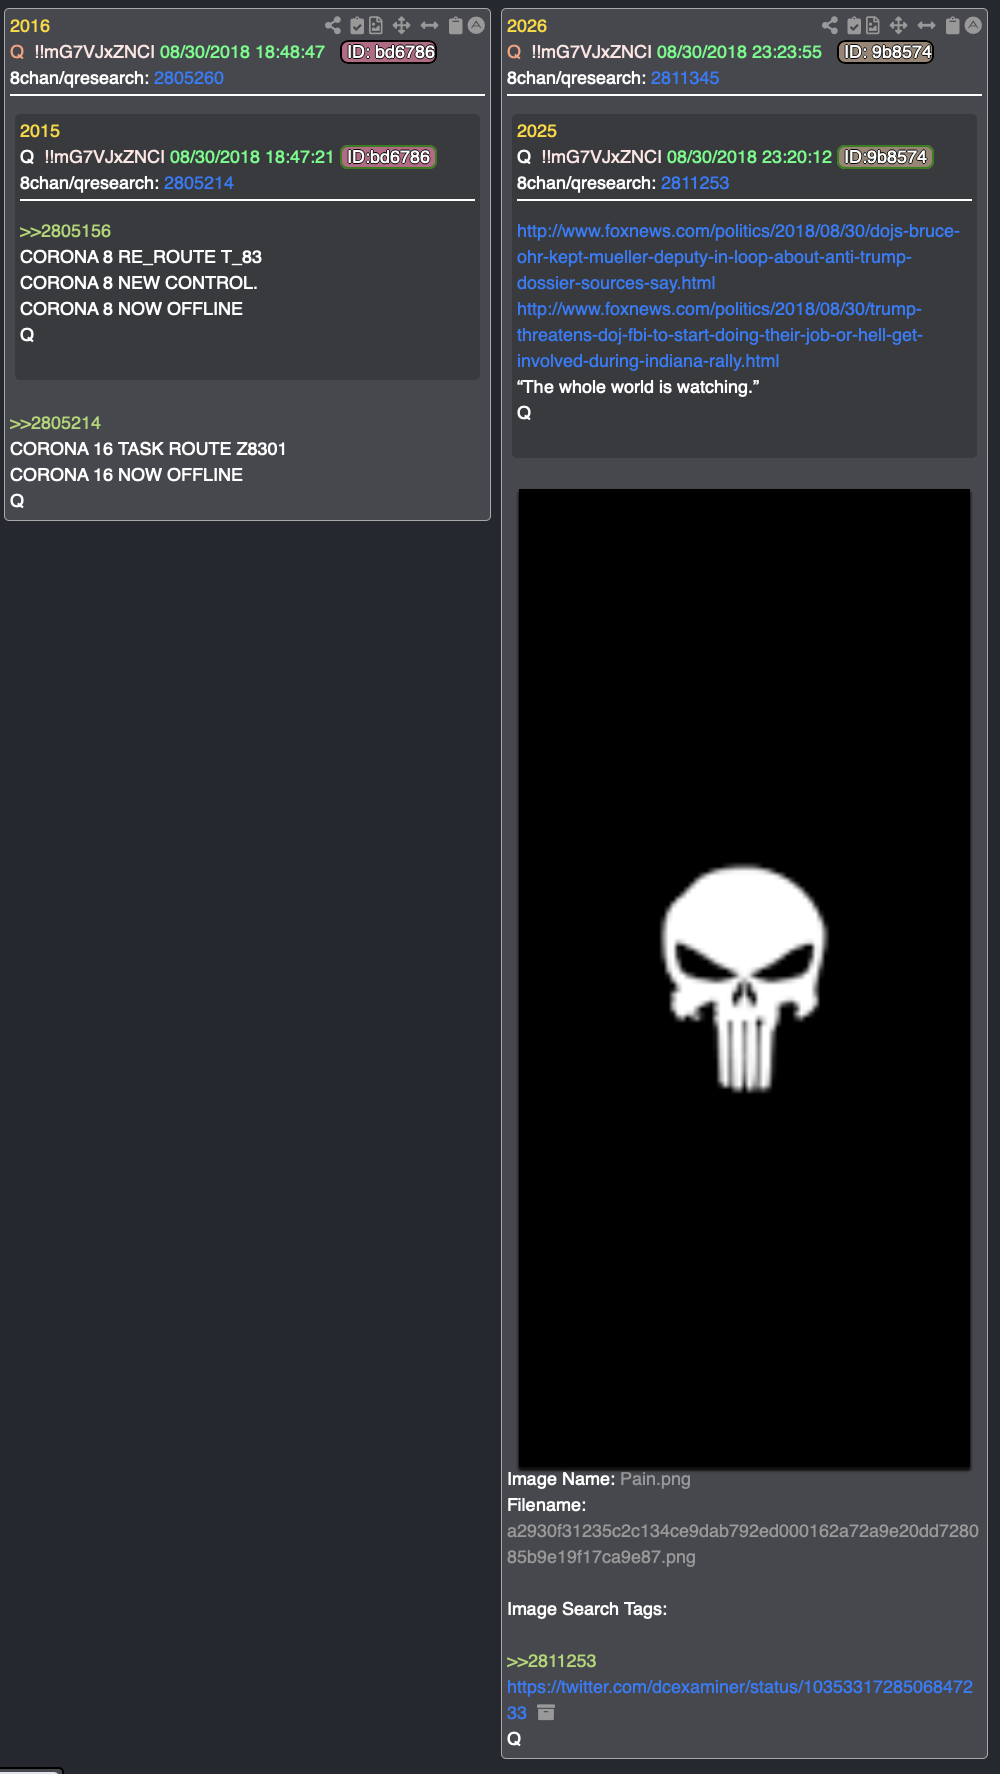Screen dimensions: 1000x1774
Task: Open Fox News Trump Indiana rally link
Action: (720, 335)
